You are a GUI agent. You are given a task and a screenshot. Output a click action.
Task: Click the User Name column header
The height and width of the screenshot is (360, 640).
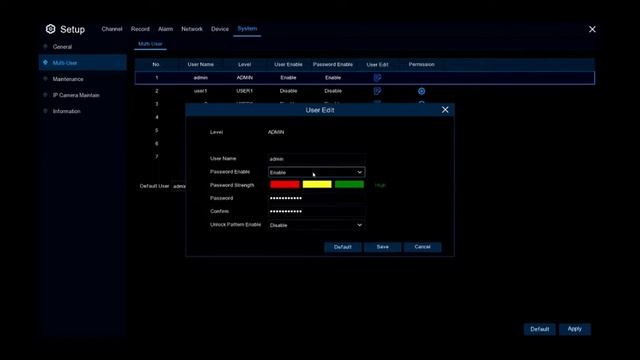point(200,64)
